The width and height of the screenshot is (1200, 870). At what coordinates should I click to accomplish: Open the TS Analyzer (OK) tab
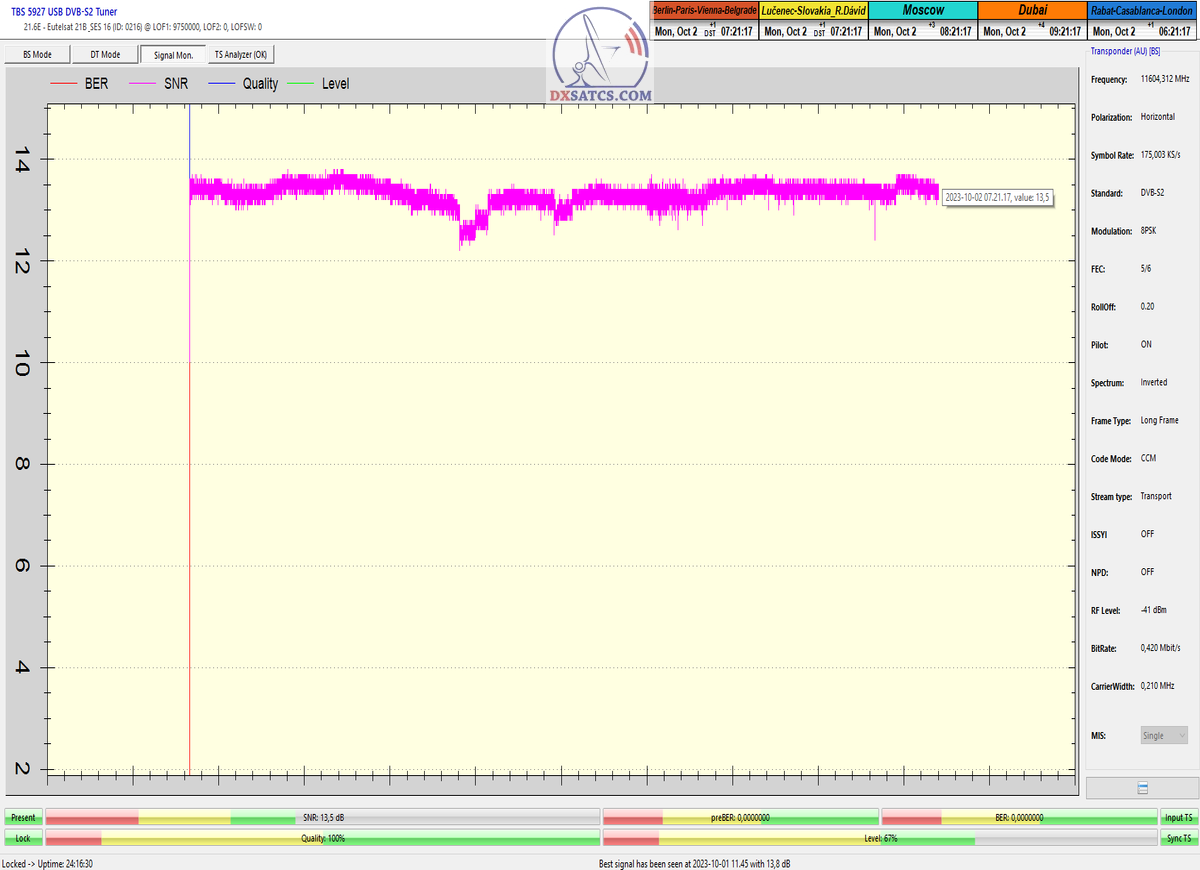click(240, 55)
